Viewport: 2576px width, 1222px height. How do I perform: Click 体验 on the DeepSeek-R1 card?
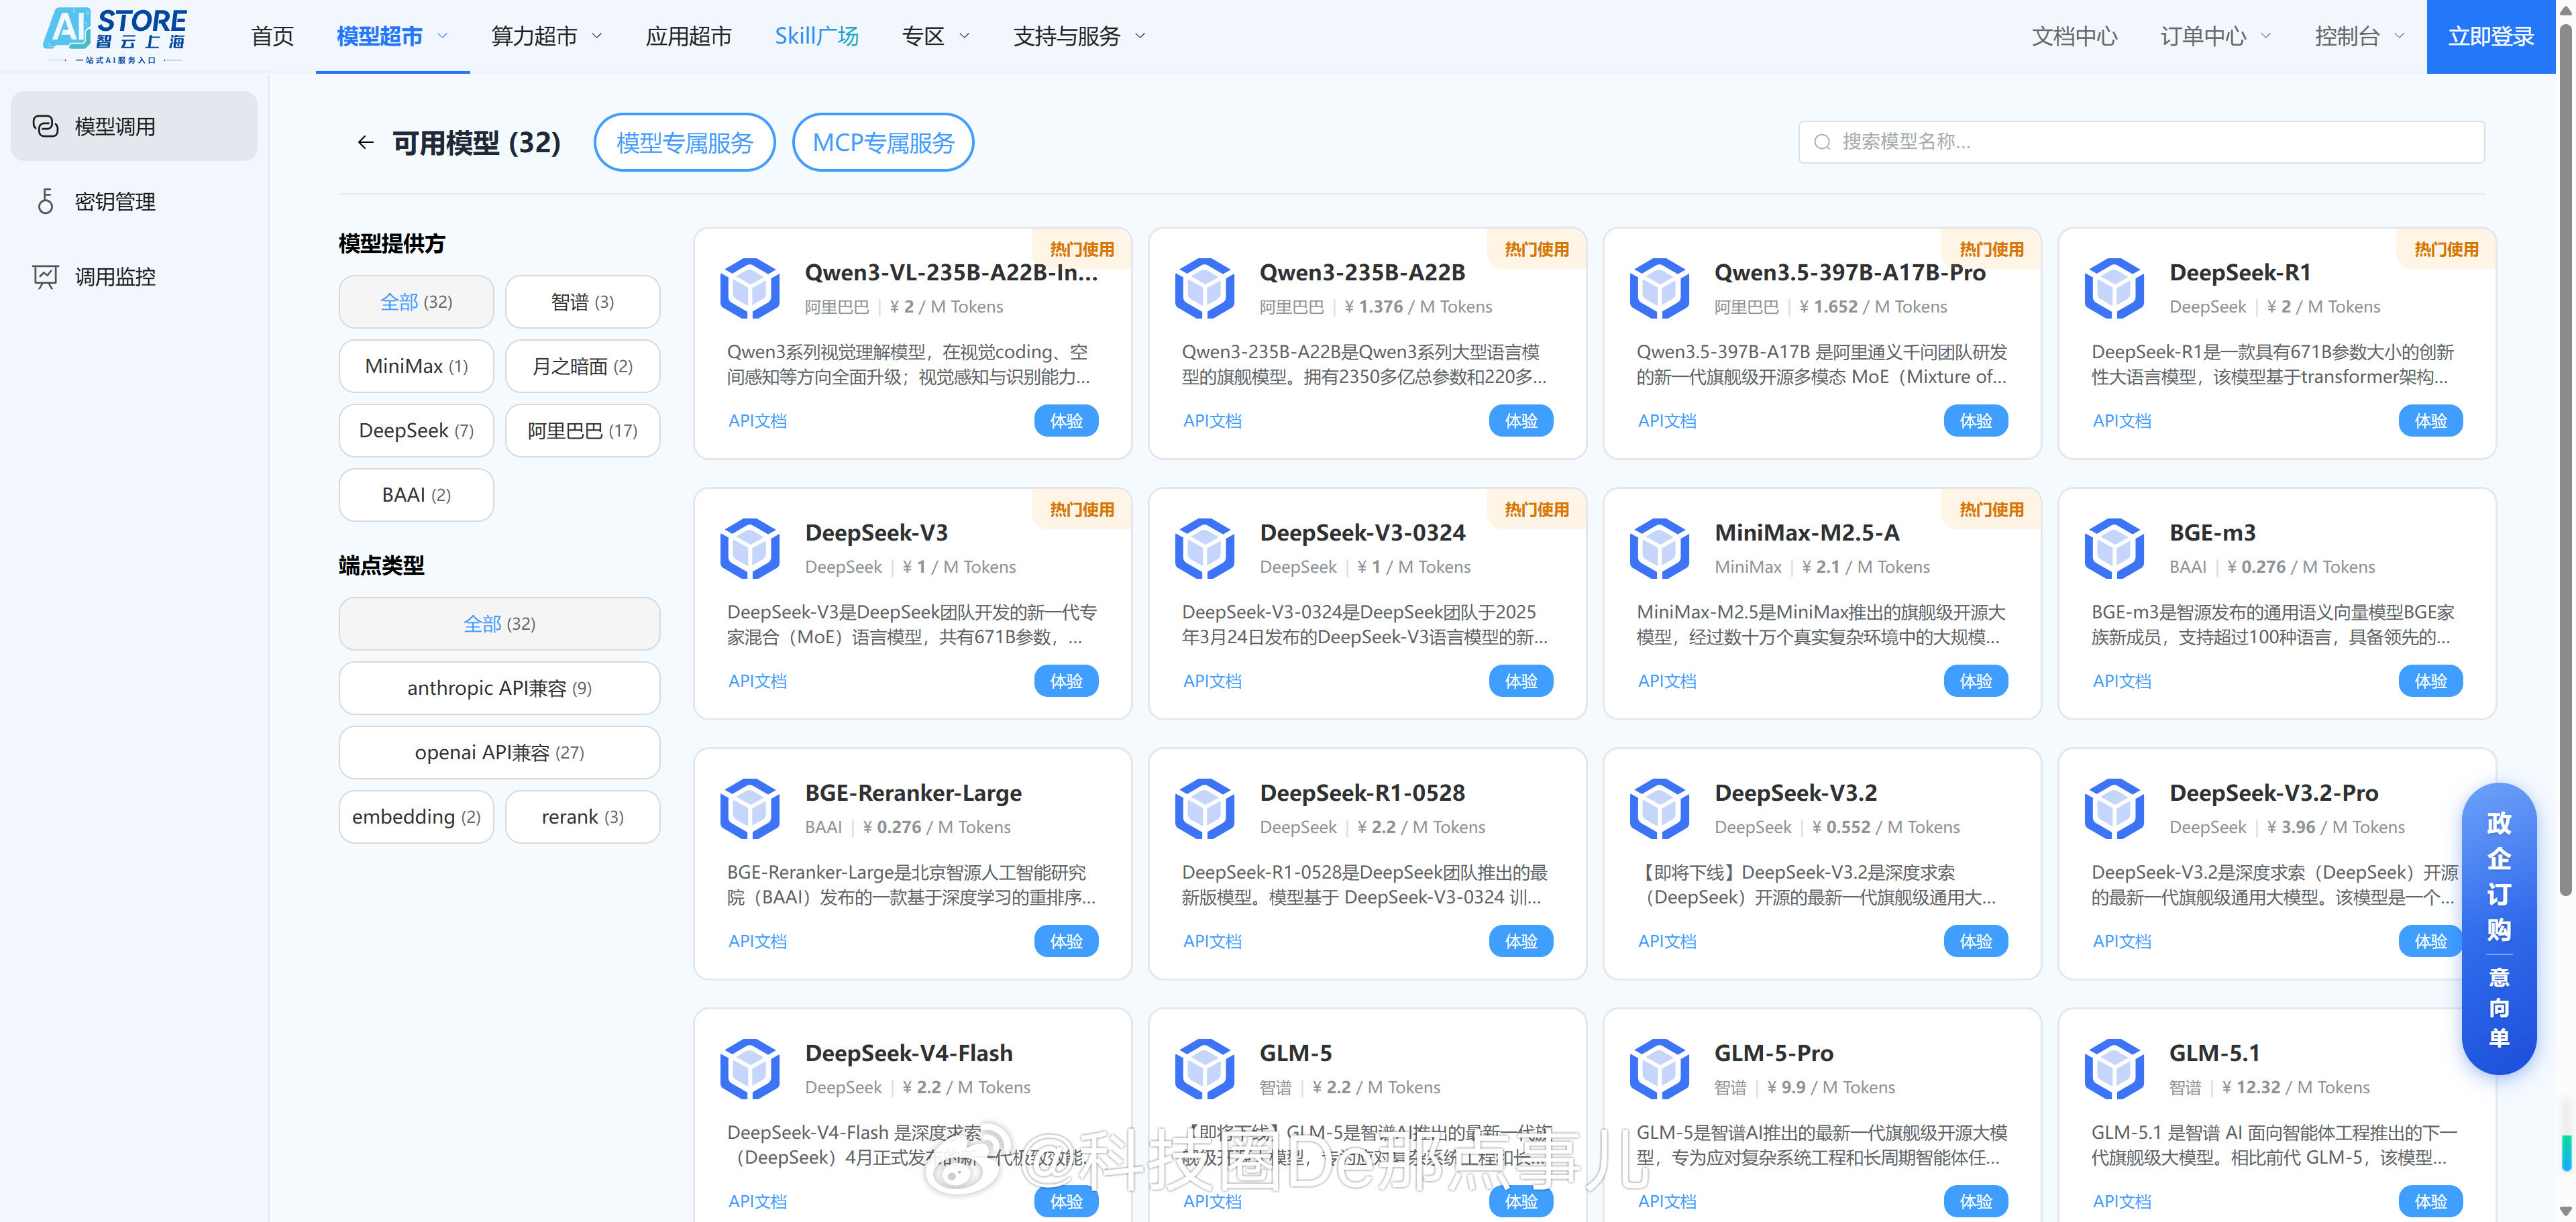click(x=2430, y=421)
